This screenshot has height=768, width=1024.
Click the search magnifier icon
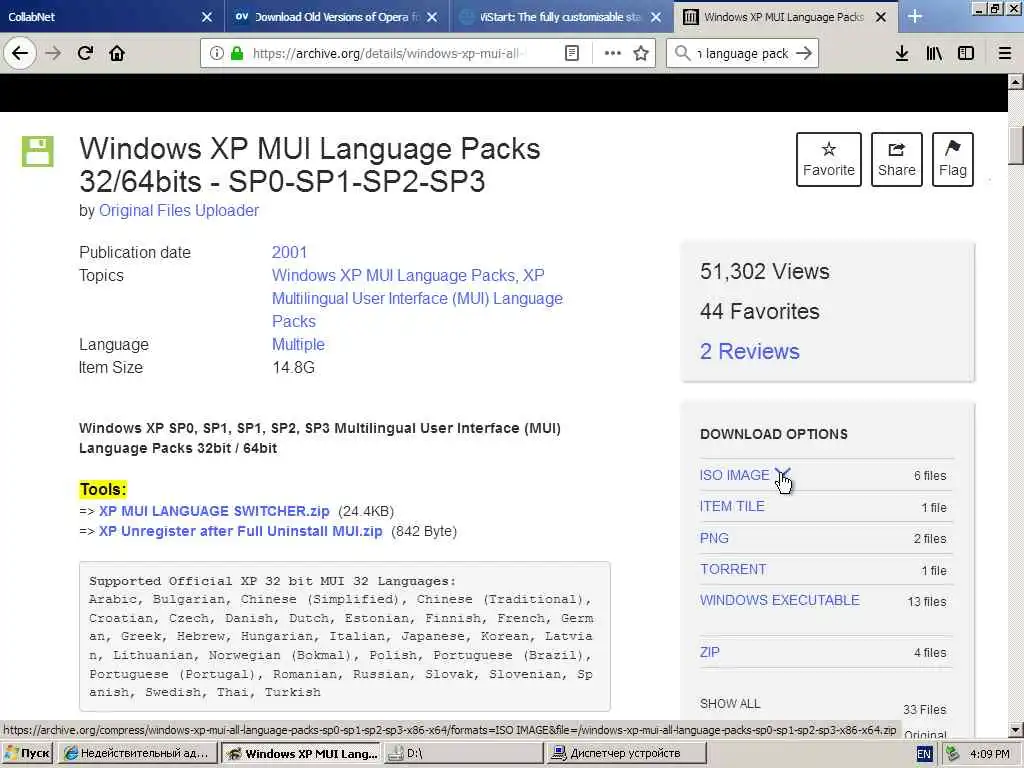point(682,54)
